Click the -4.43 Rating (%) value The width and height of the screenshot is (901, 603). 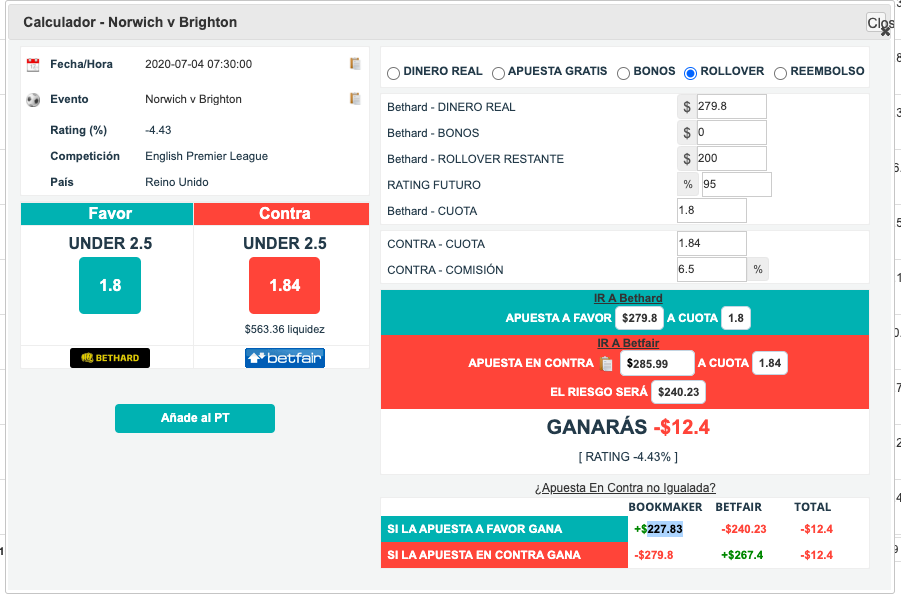tap(158, 130)
